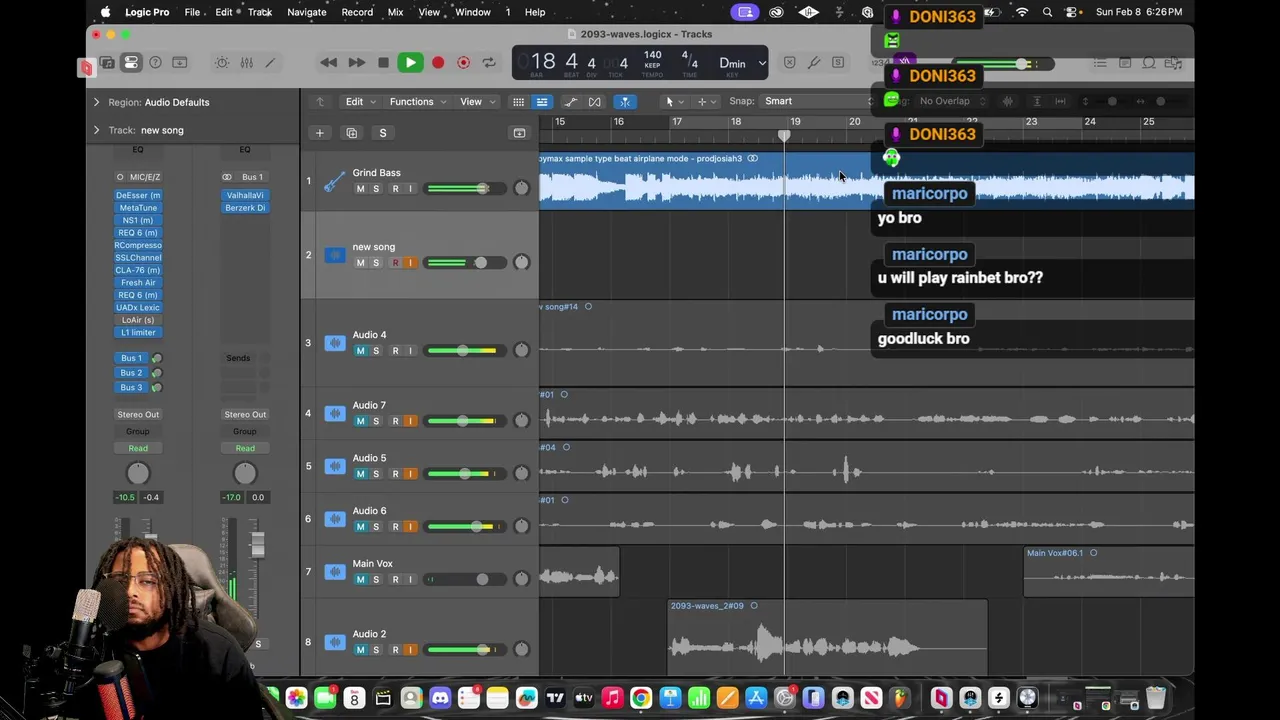Open the pointer tool dropdown
1280x720 pixels.
point(675,101)
